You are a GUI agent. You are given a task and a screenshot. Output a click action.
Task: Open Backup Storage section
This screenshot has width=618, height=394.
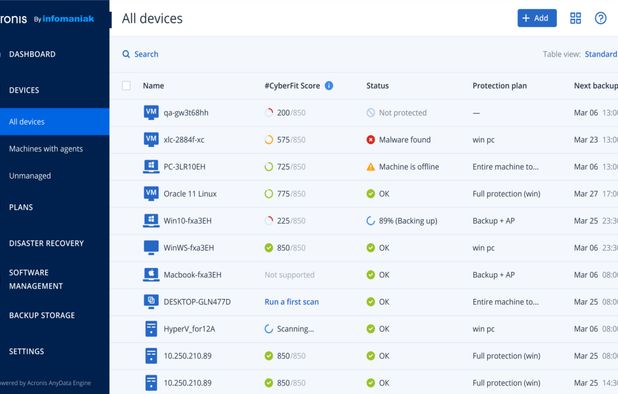pos(42,315)
